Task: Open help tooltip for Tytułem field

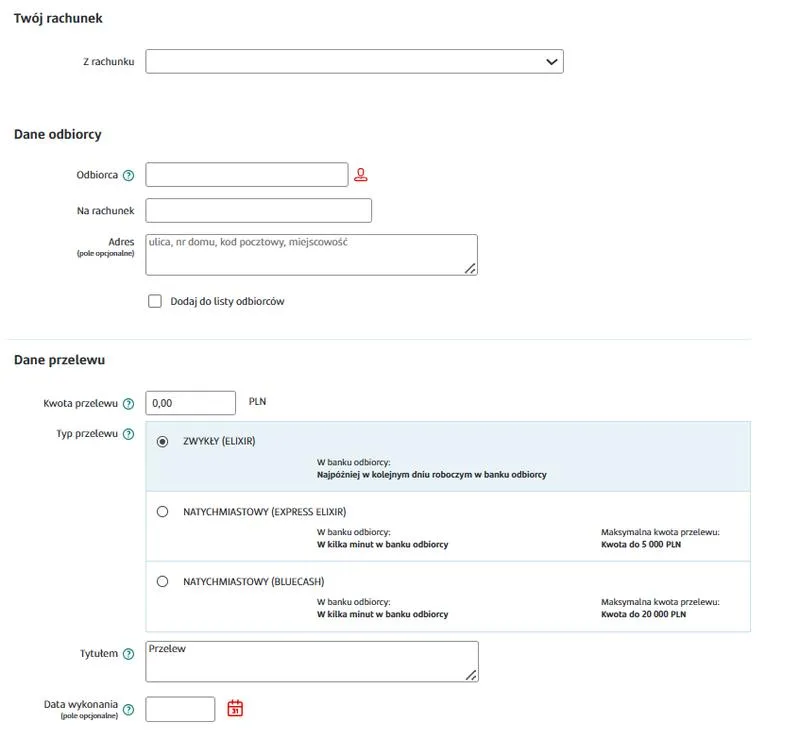Action: point(130,653)
